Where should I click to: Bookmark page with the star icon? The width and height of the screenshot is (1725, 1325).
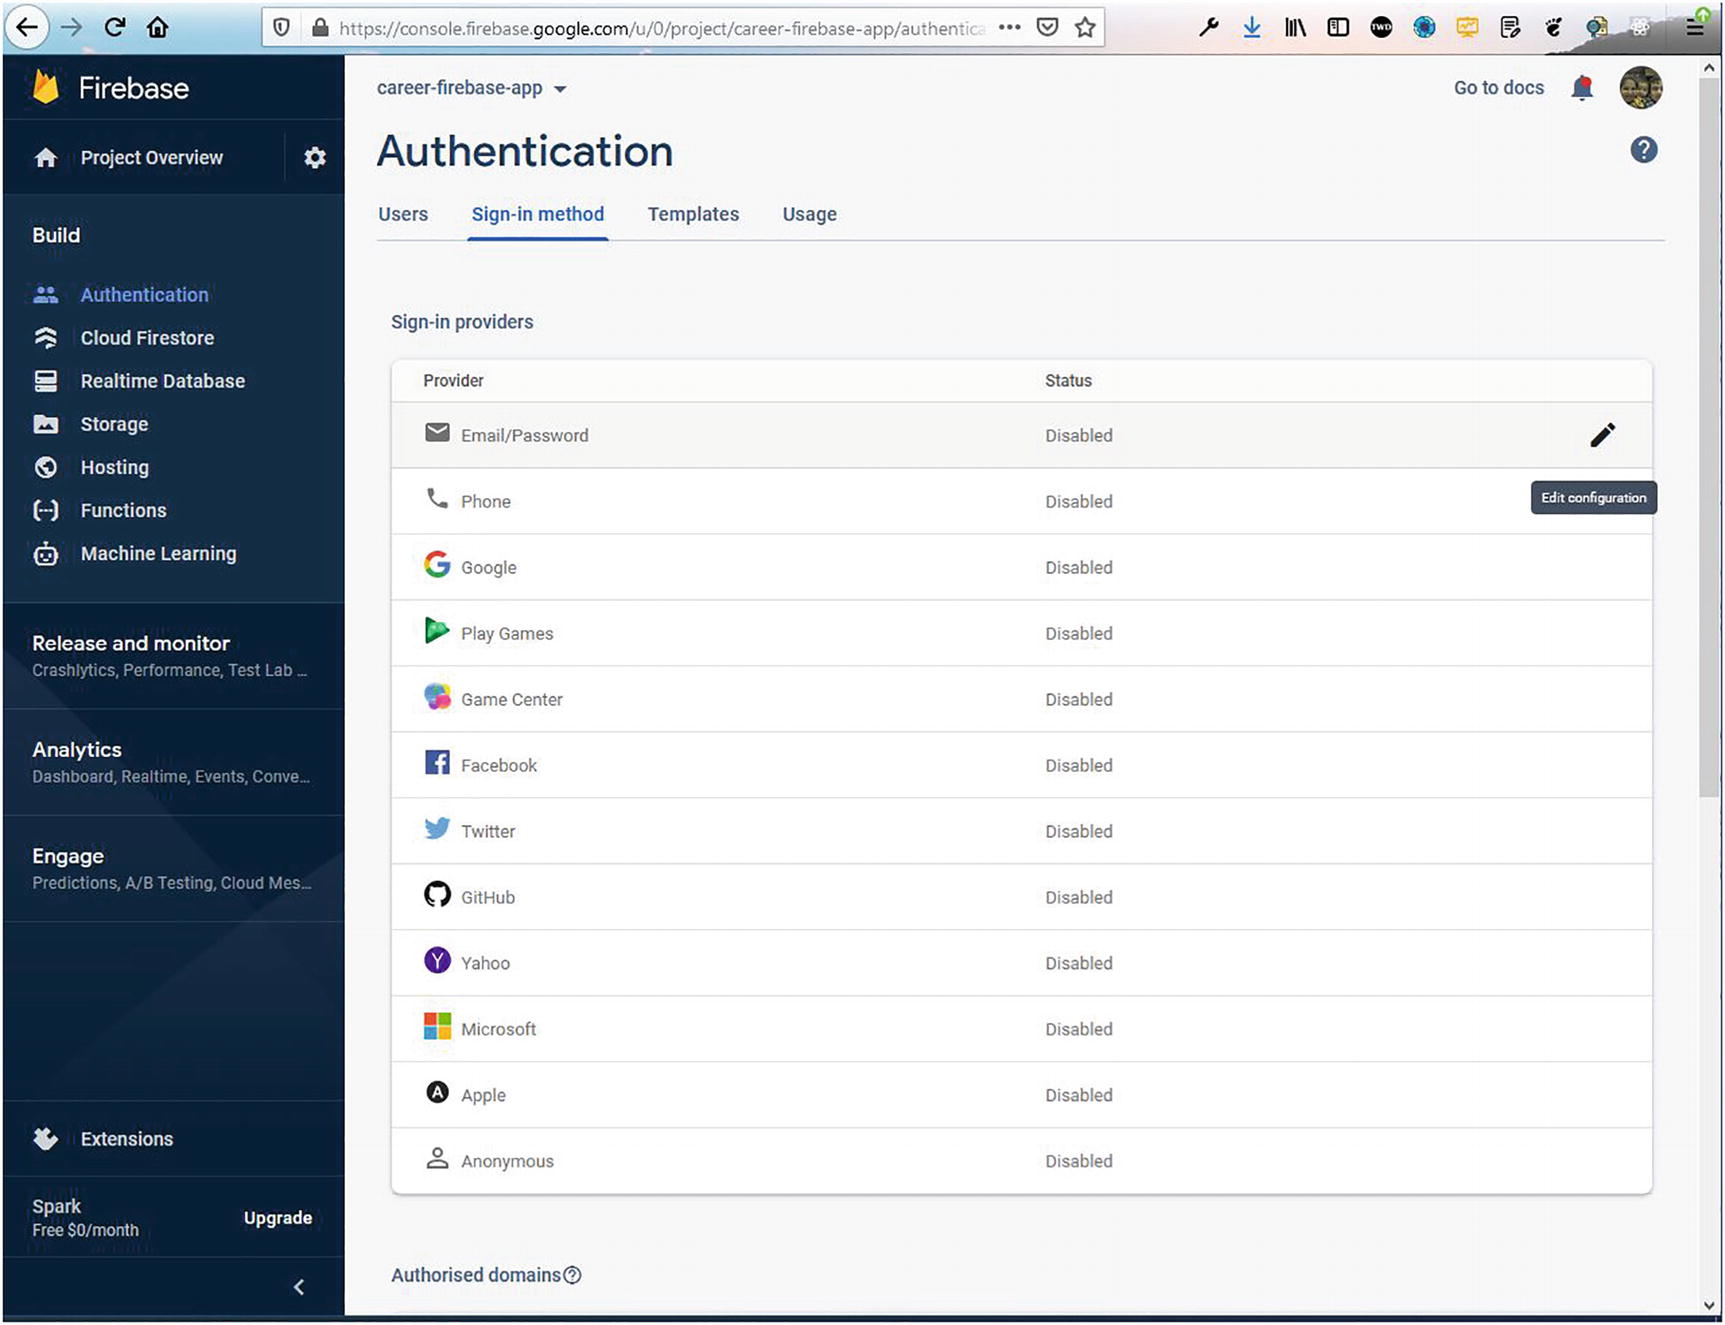pos(1085,28)
